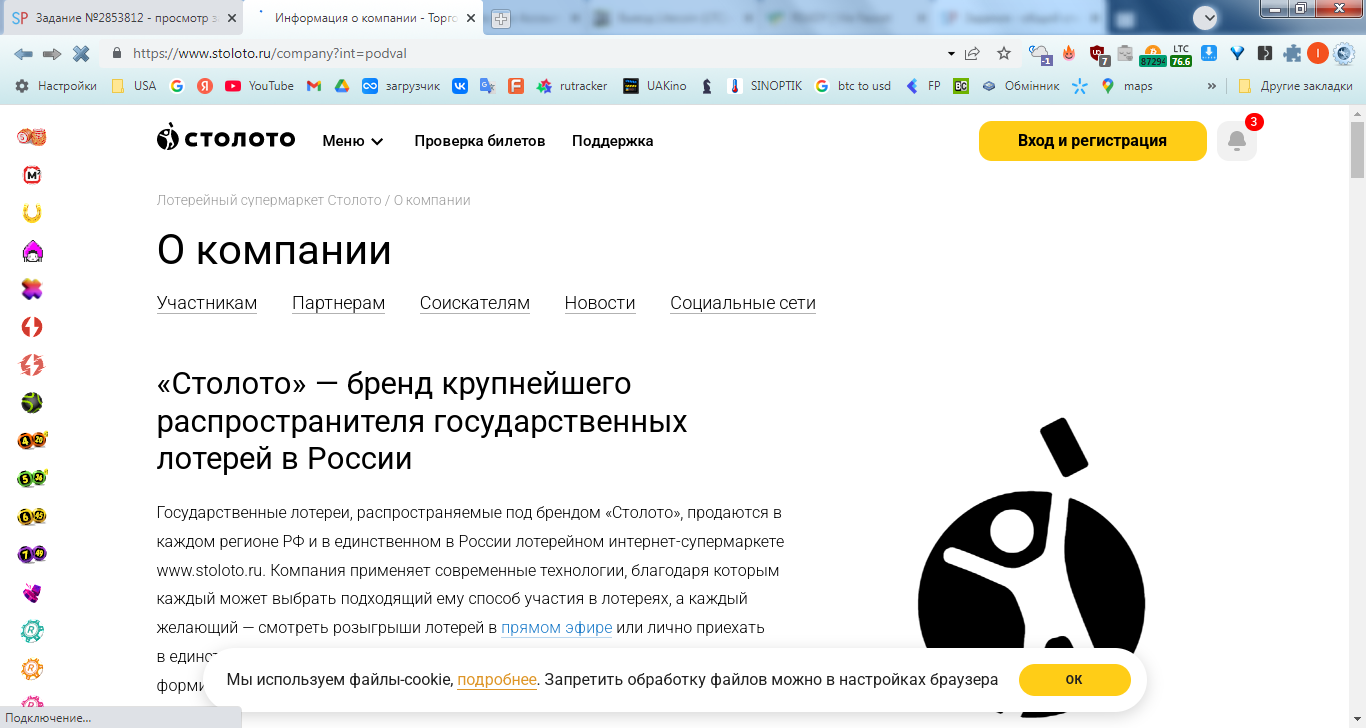Open the Yandex bookmark icon

[205, 86]
